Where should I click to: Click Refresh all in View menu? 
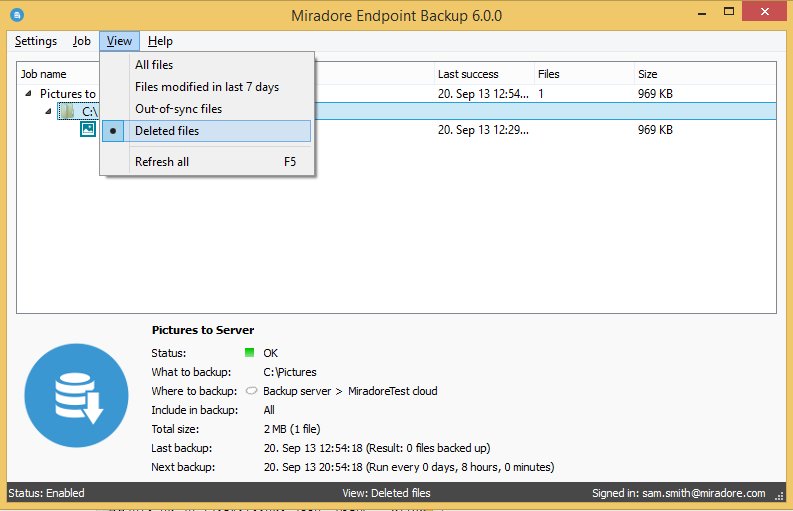coord(206,162)
